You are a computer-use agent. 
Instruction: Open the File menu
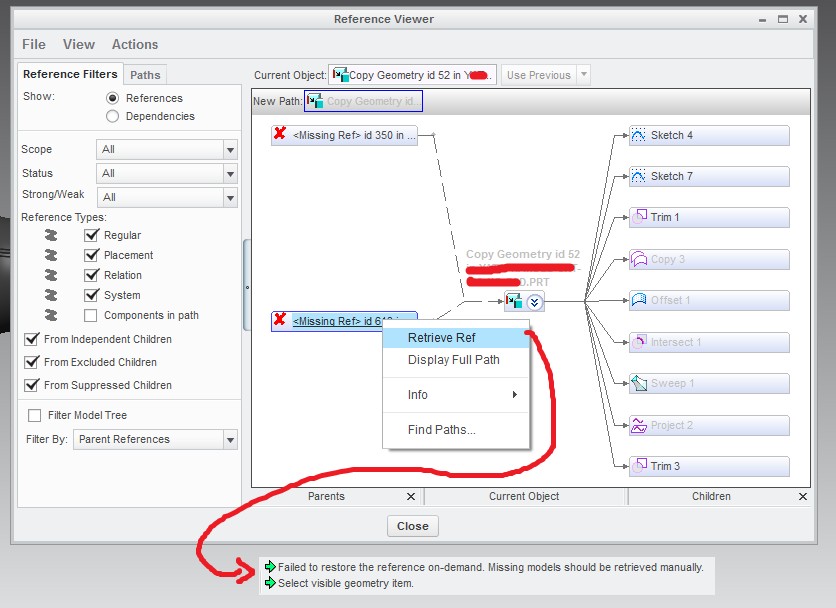[x=34, y=44]
